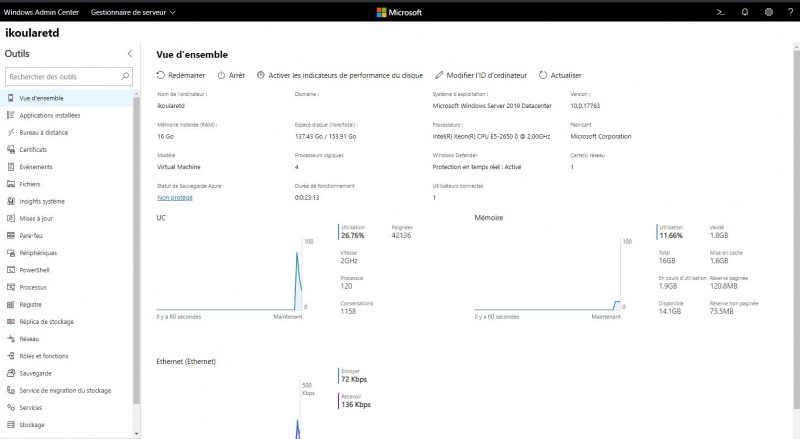800x439 pixels.
Task: Click the Rôles et fonctions icon
Action: pos(11,356)
